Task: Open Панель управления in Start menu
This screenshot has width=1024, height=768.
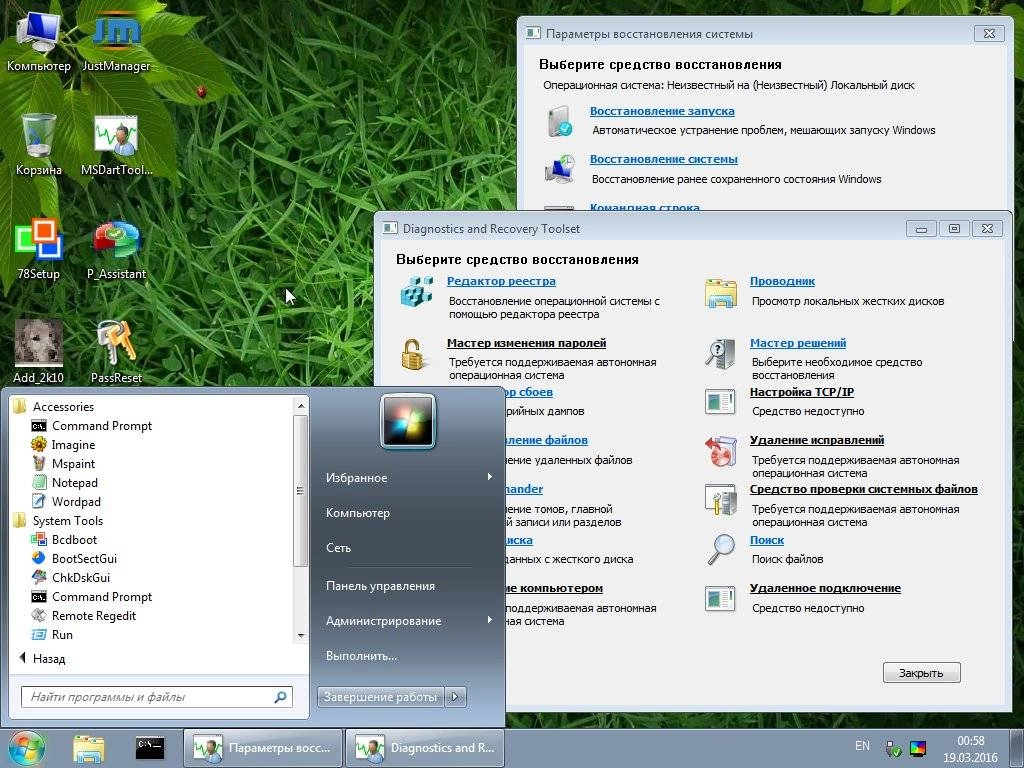Action: (380, 586)
